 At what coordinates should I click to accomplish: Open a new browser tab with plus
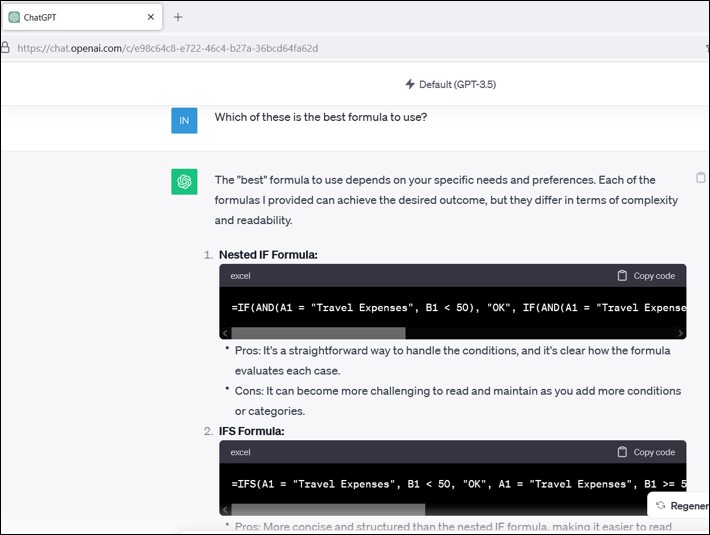click(178, 17)
